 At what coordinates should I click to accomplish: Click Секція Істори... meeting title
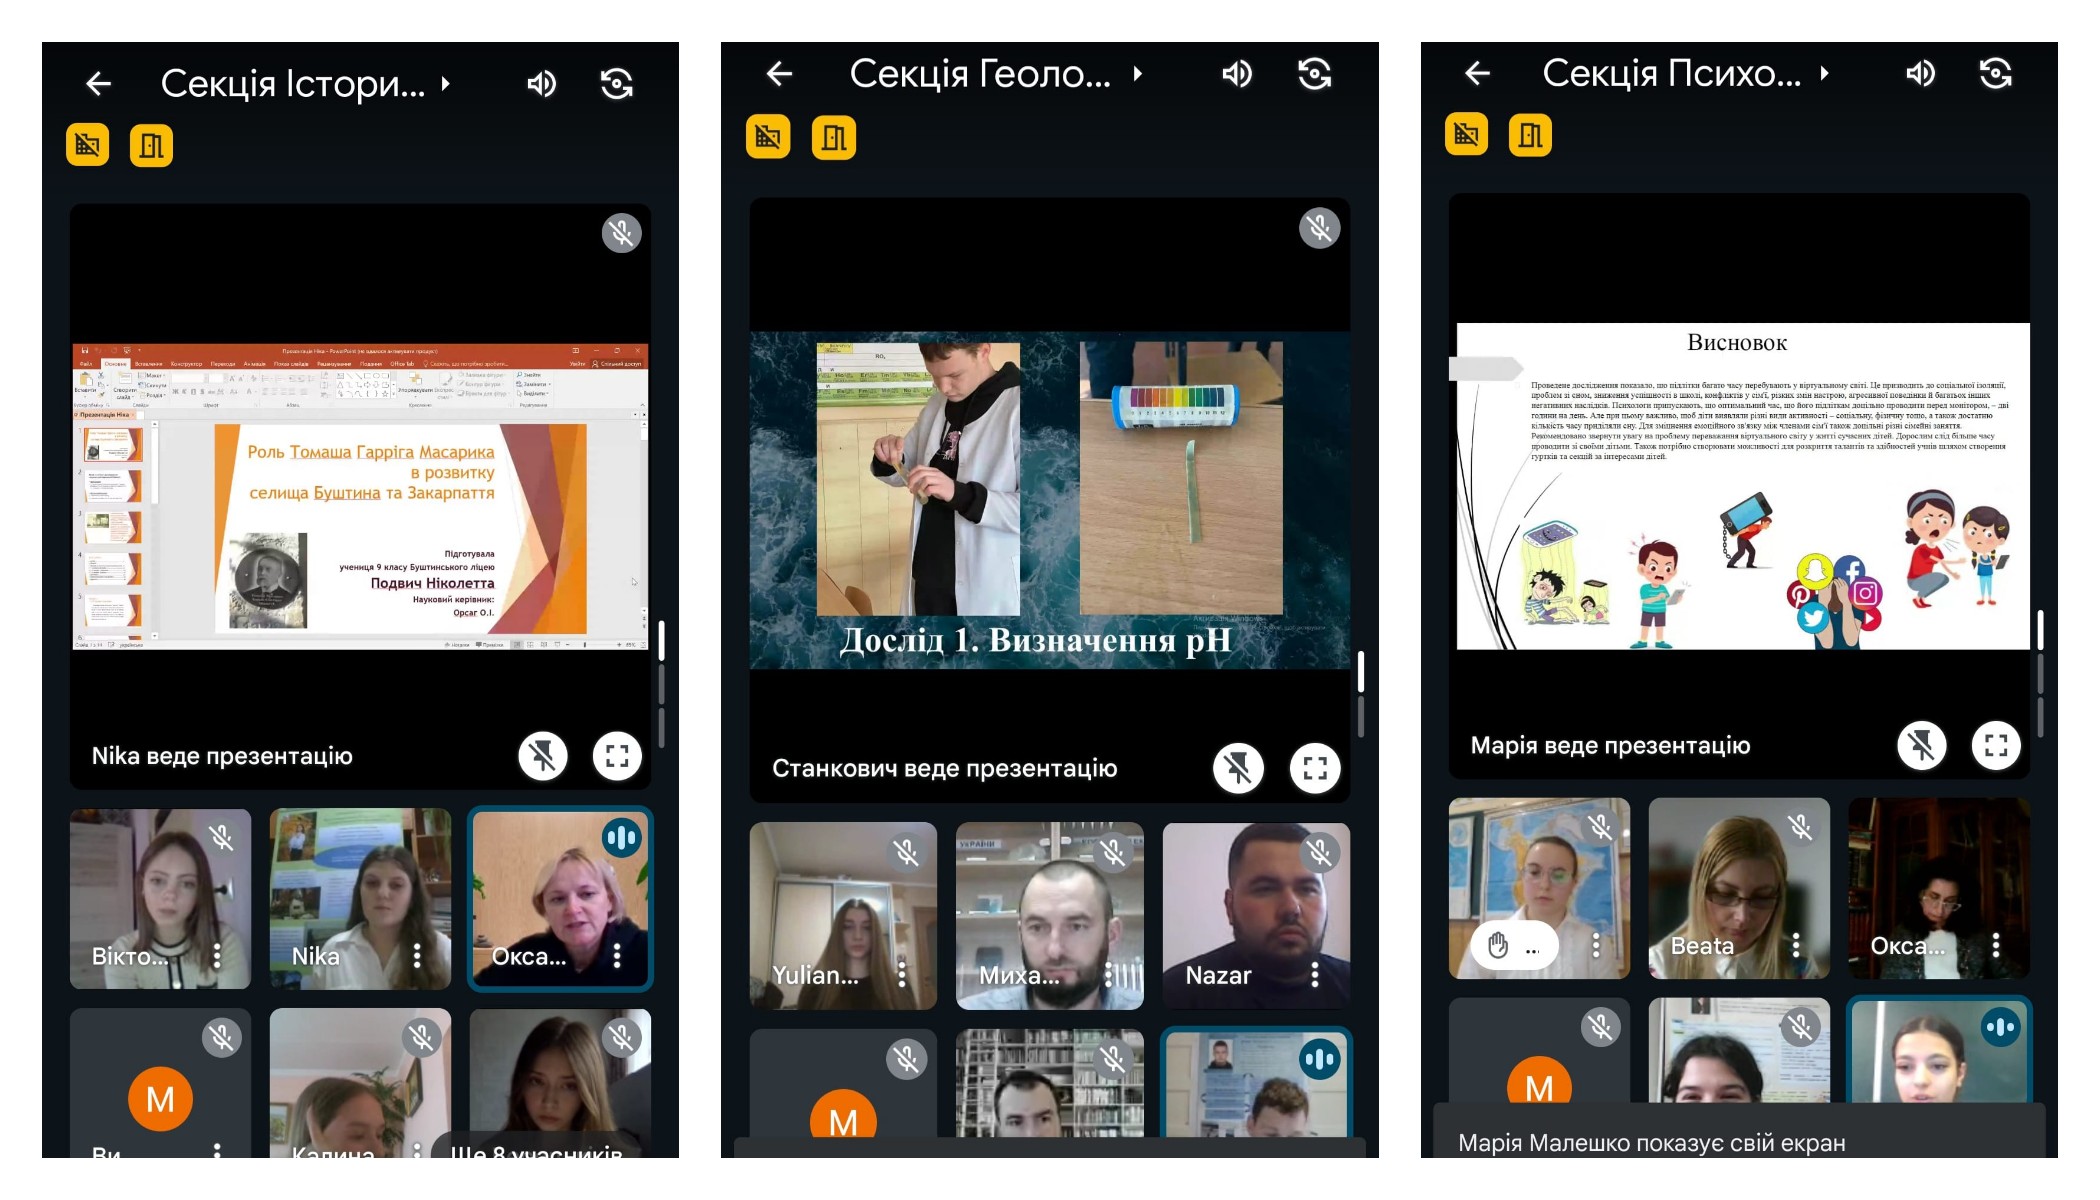click(293, 84)
